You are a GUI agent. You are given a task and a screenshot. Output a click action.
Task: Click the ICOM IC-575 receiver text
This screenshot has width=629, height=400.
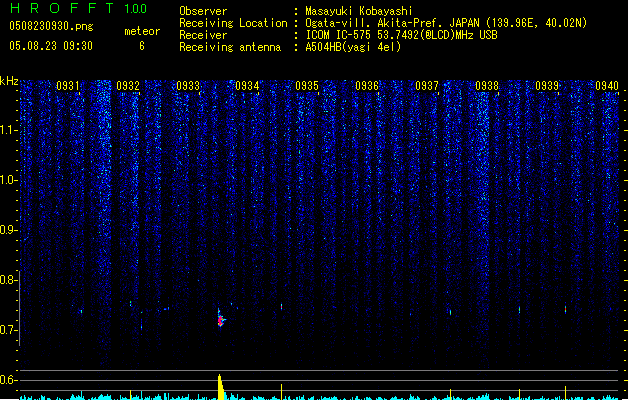coord(401,35)
